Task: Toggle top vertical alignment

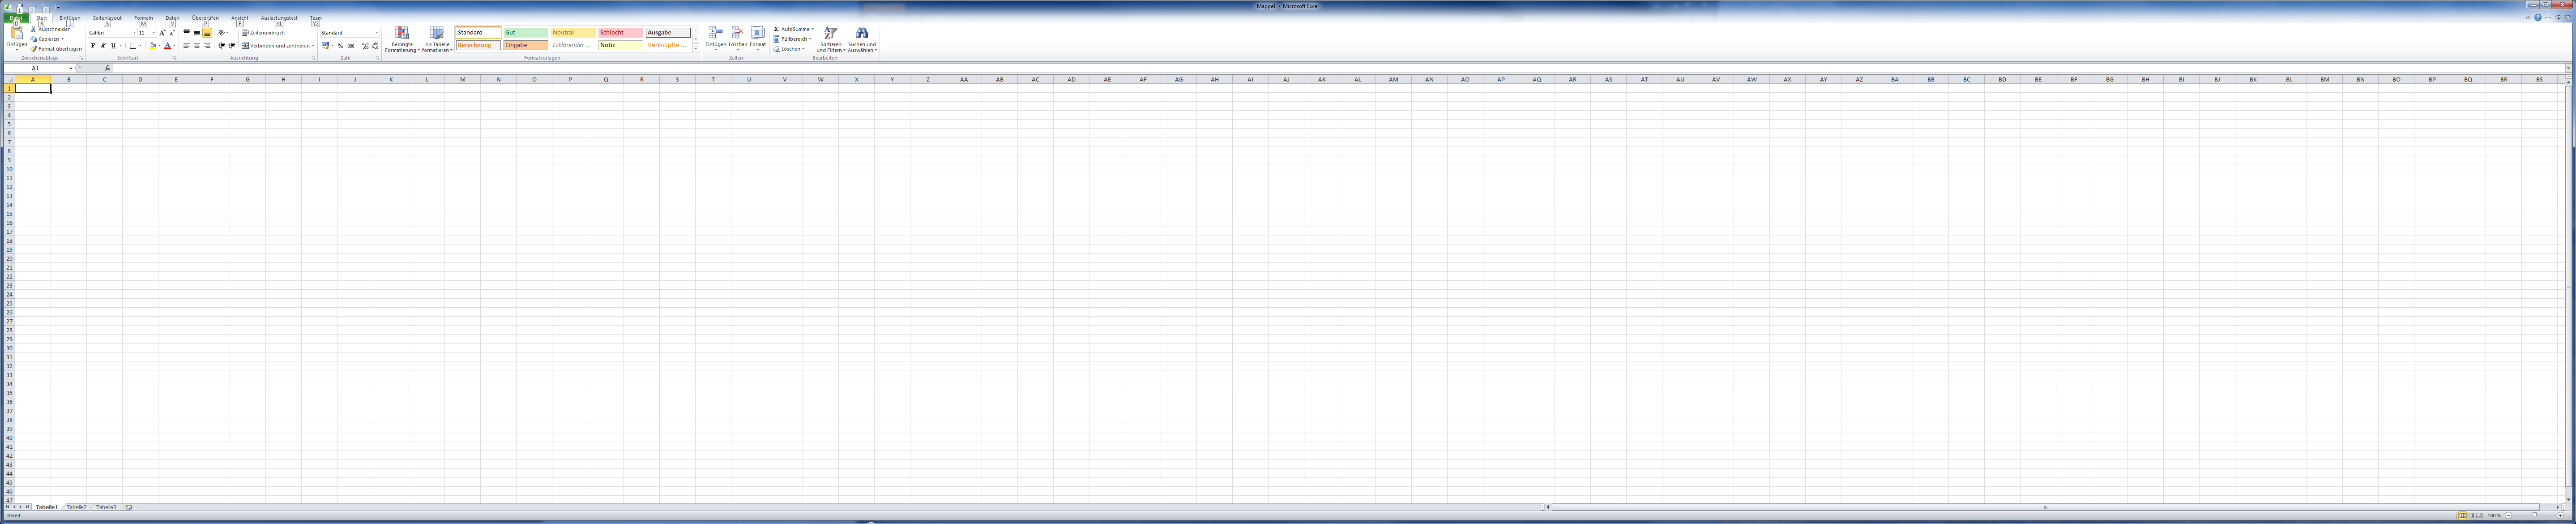Action: [186, 32]
